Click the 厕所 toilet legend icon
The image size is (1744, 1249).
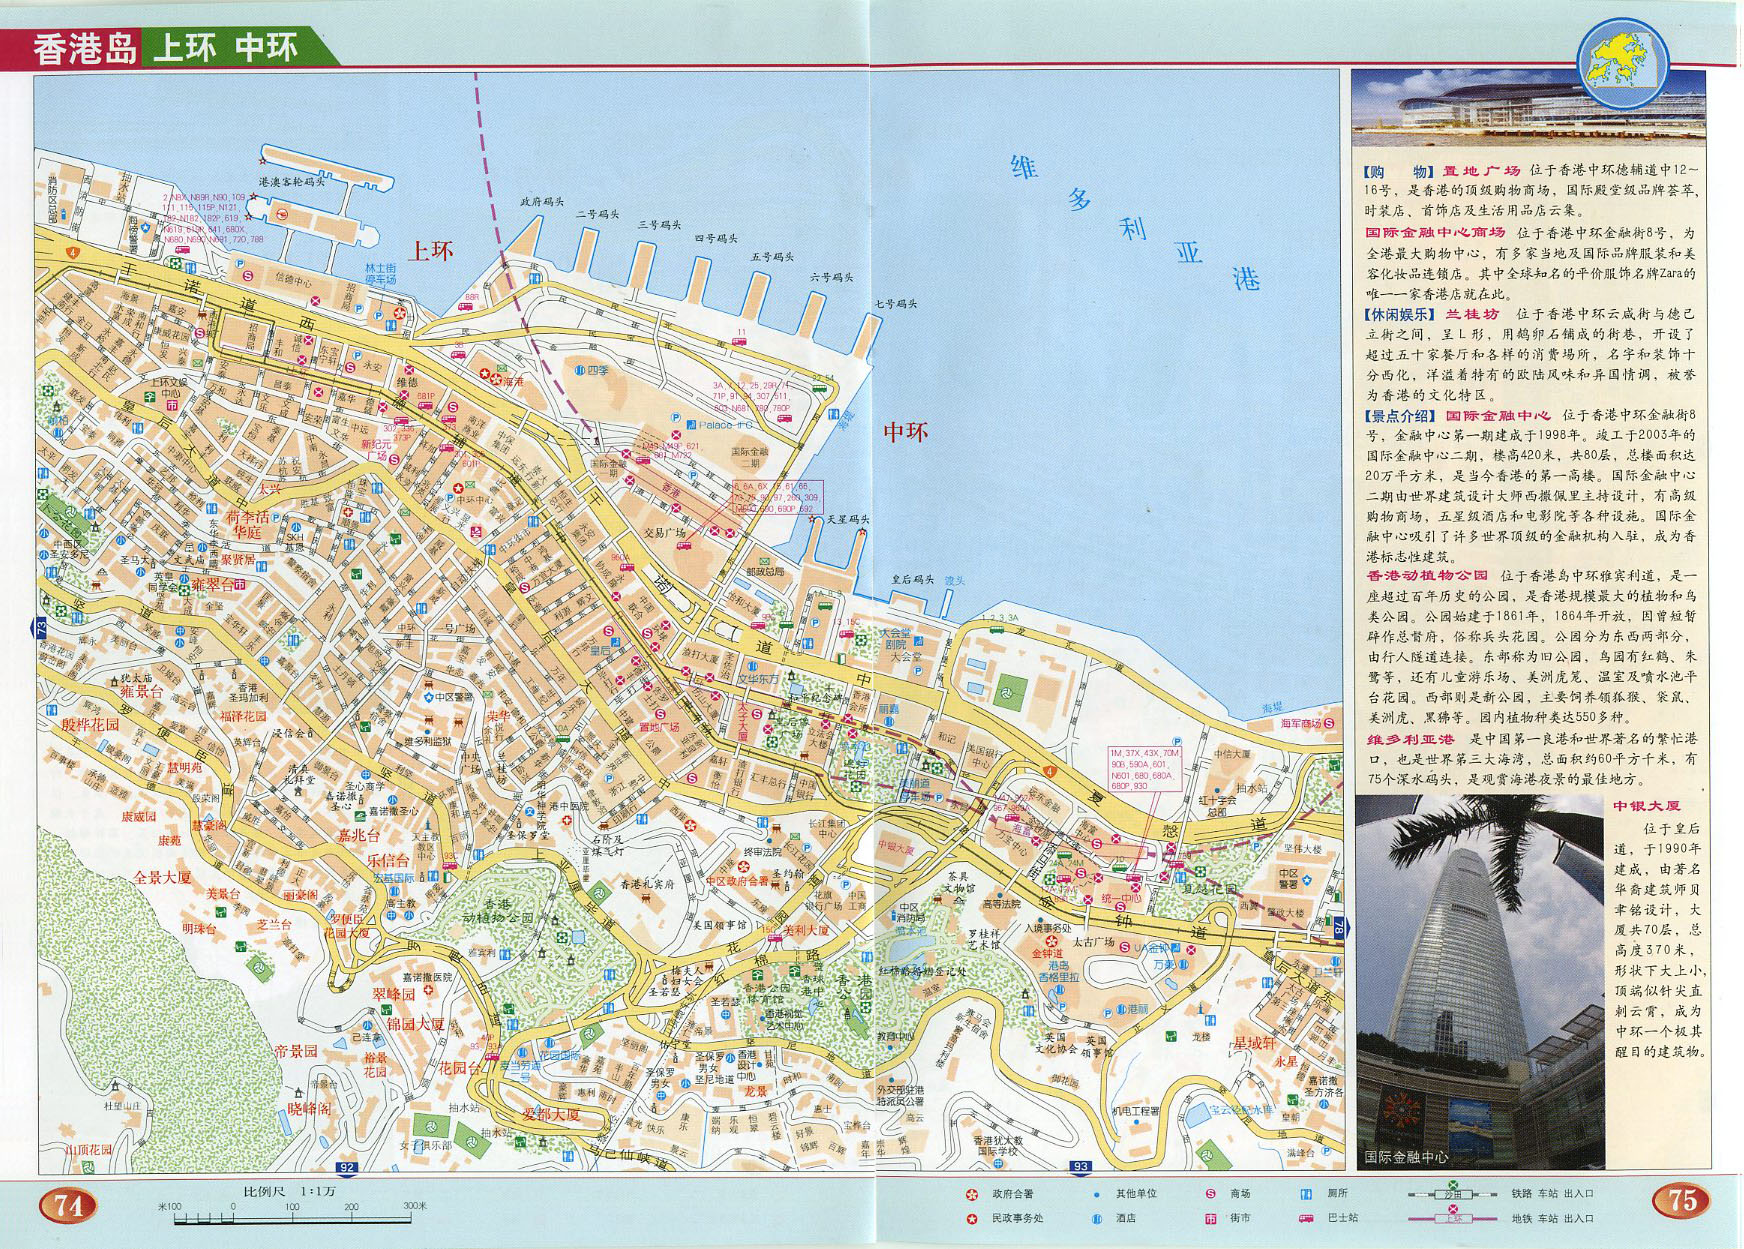[1306, 1194]
